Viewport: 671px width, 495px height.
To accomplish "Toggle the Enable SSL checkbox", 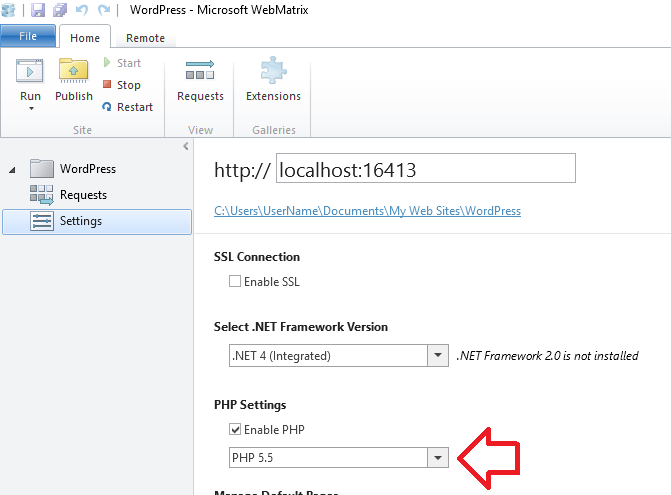I will click(235, 281).
